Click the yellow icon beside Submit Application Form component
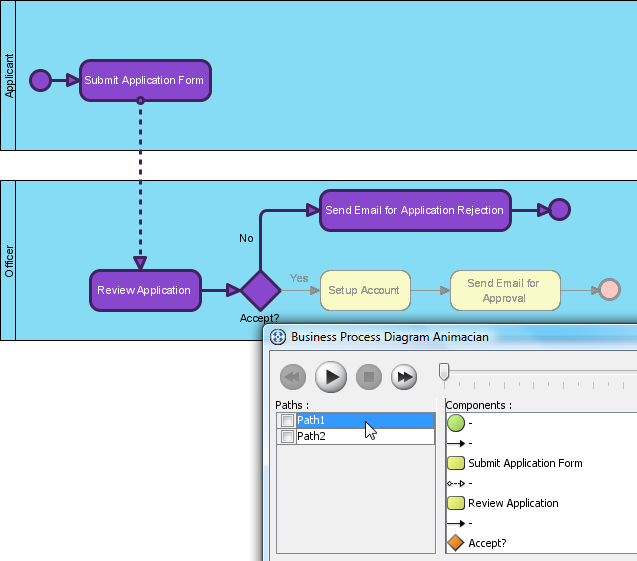 click(x=456, y=463)
